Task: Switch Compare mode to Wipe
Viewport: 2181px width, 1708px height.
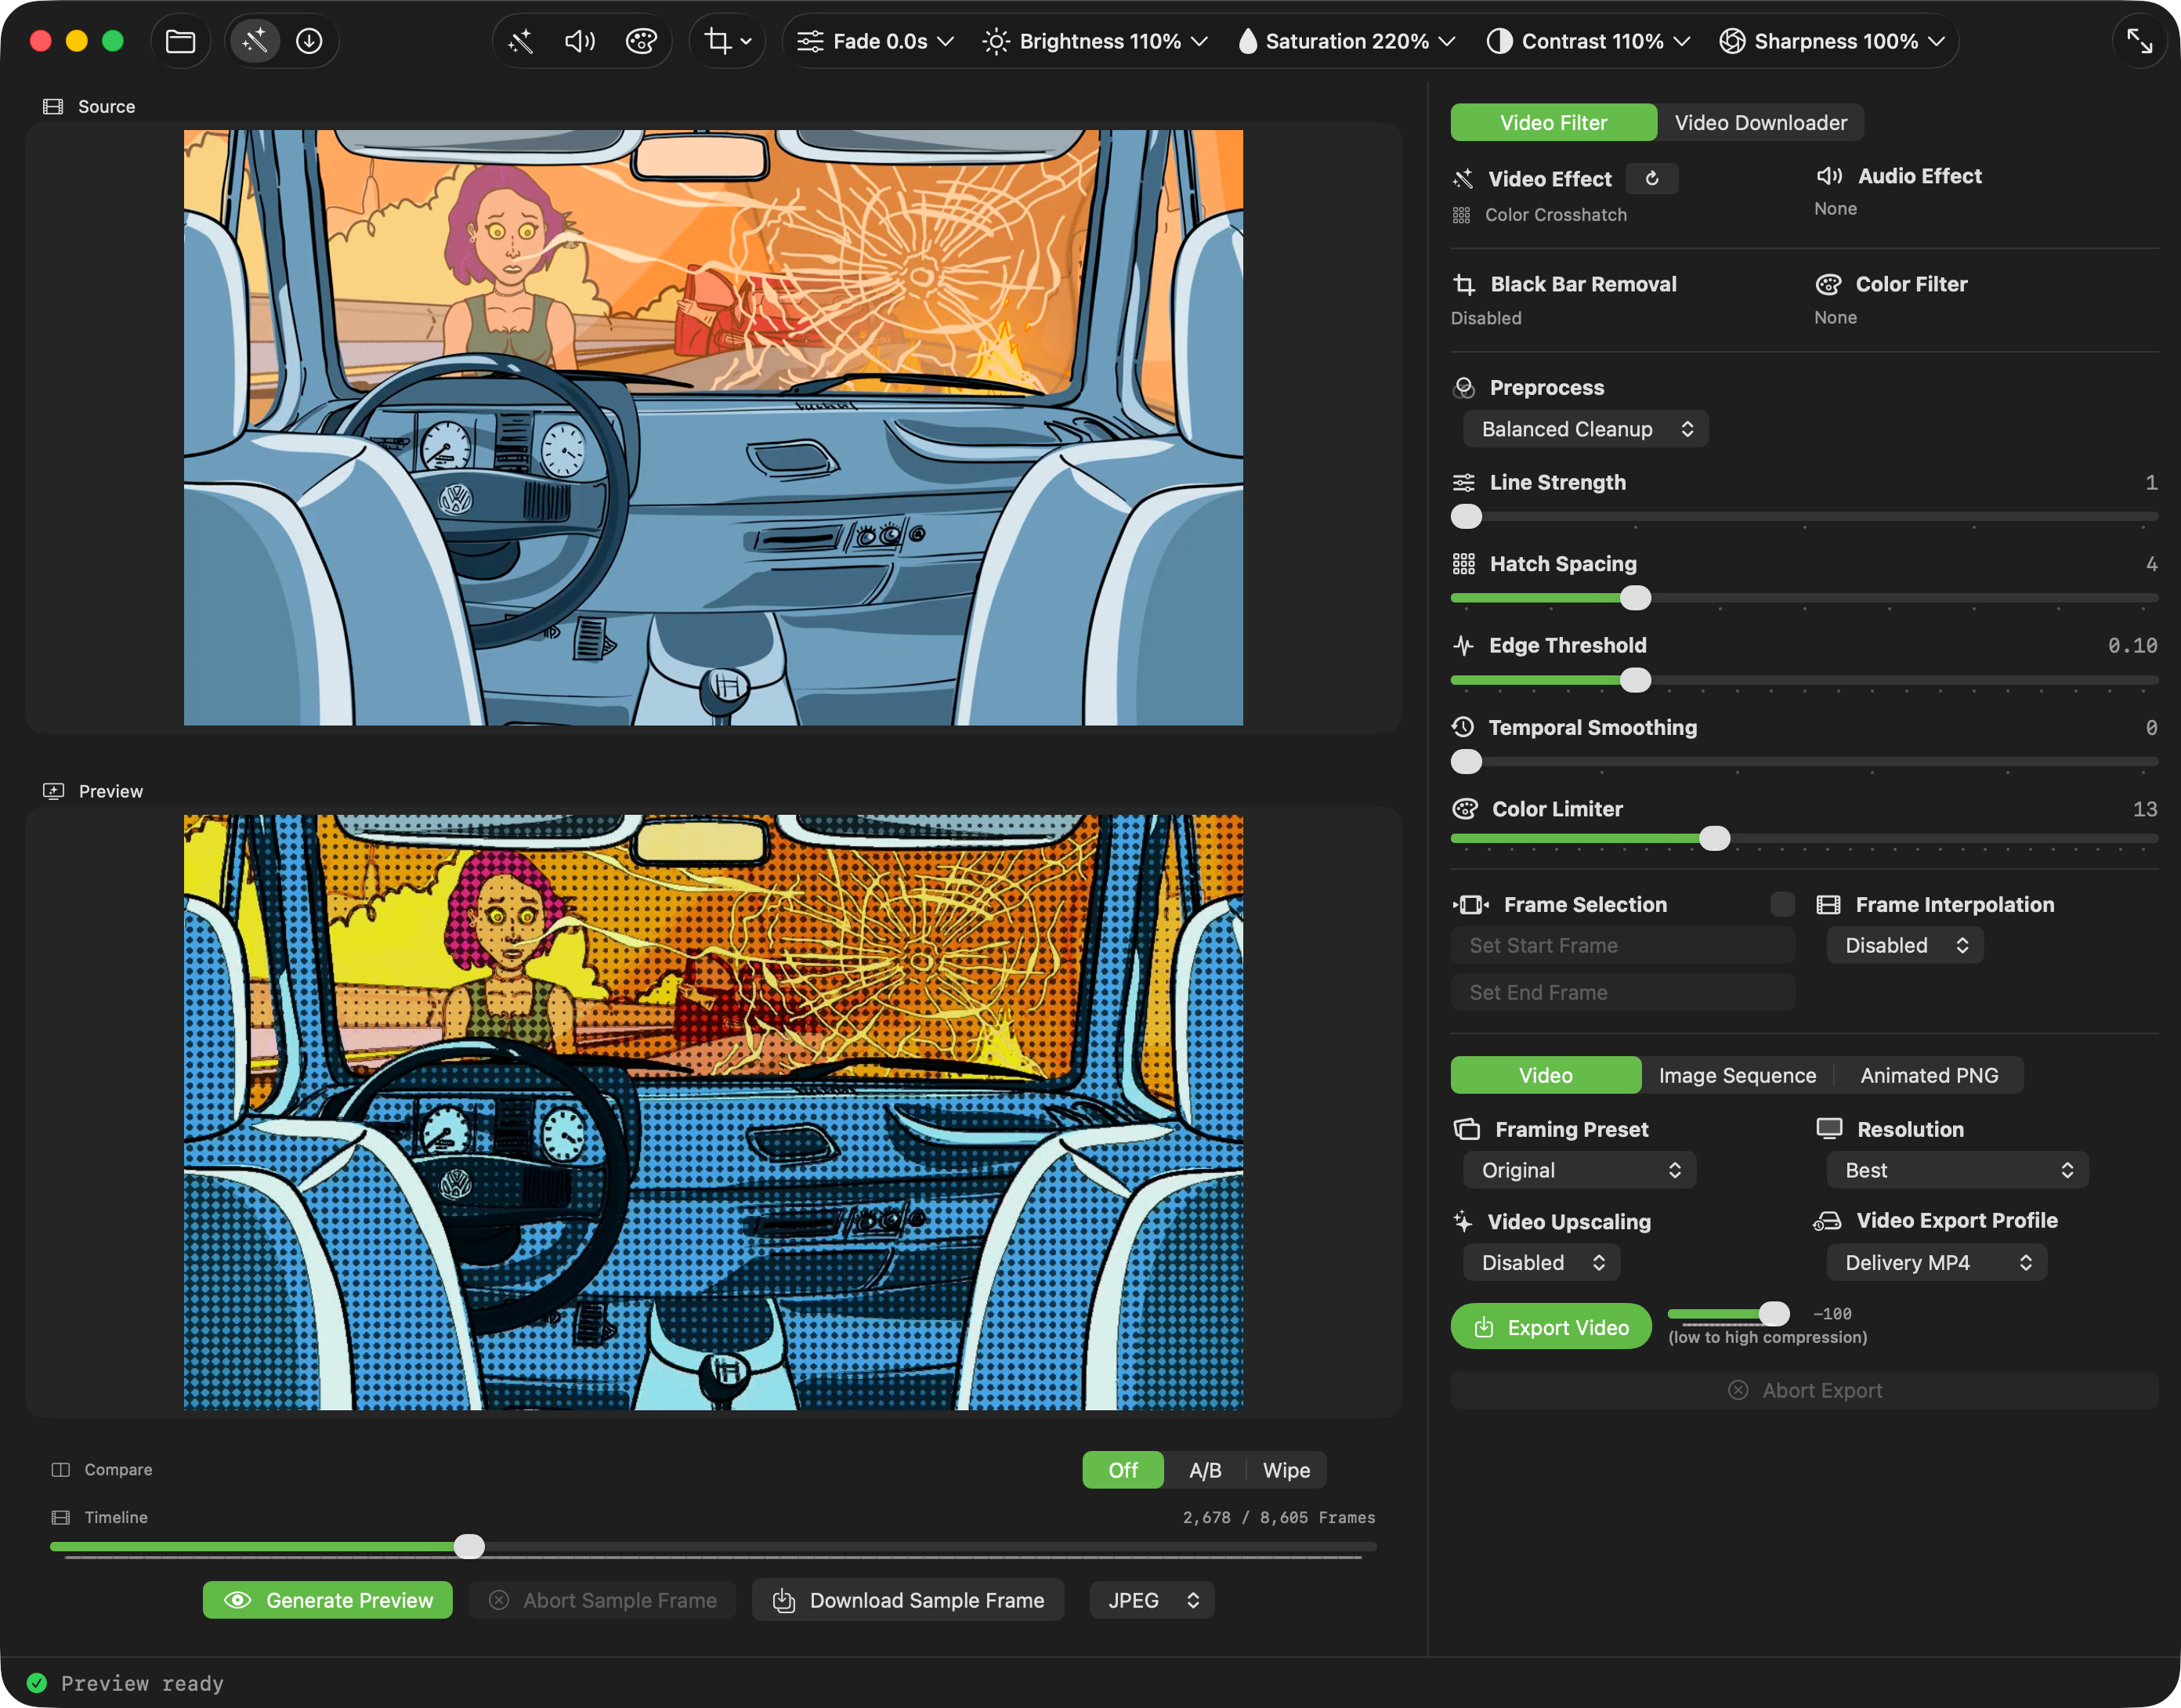Action: 1287,1470
